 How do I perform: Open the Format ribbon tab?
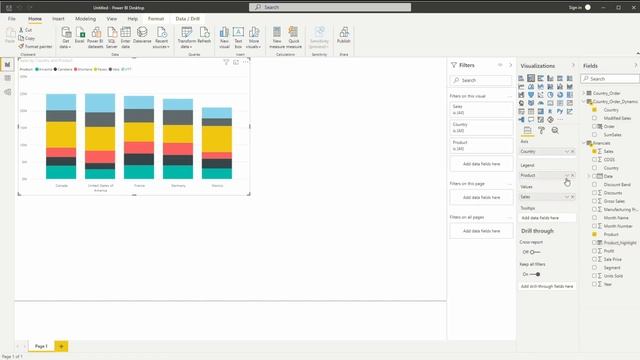click(x=156, y=19)
